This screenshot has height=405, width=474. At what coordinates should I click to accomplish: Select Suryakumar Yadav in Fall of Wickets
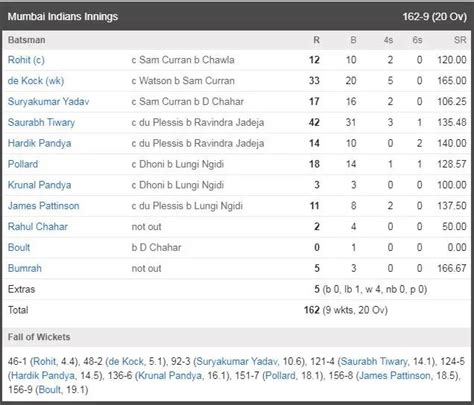[x=237, y=361]
